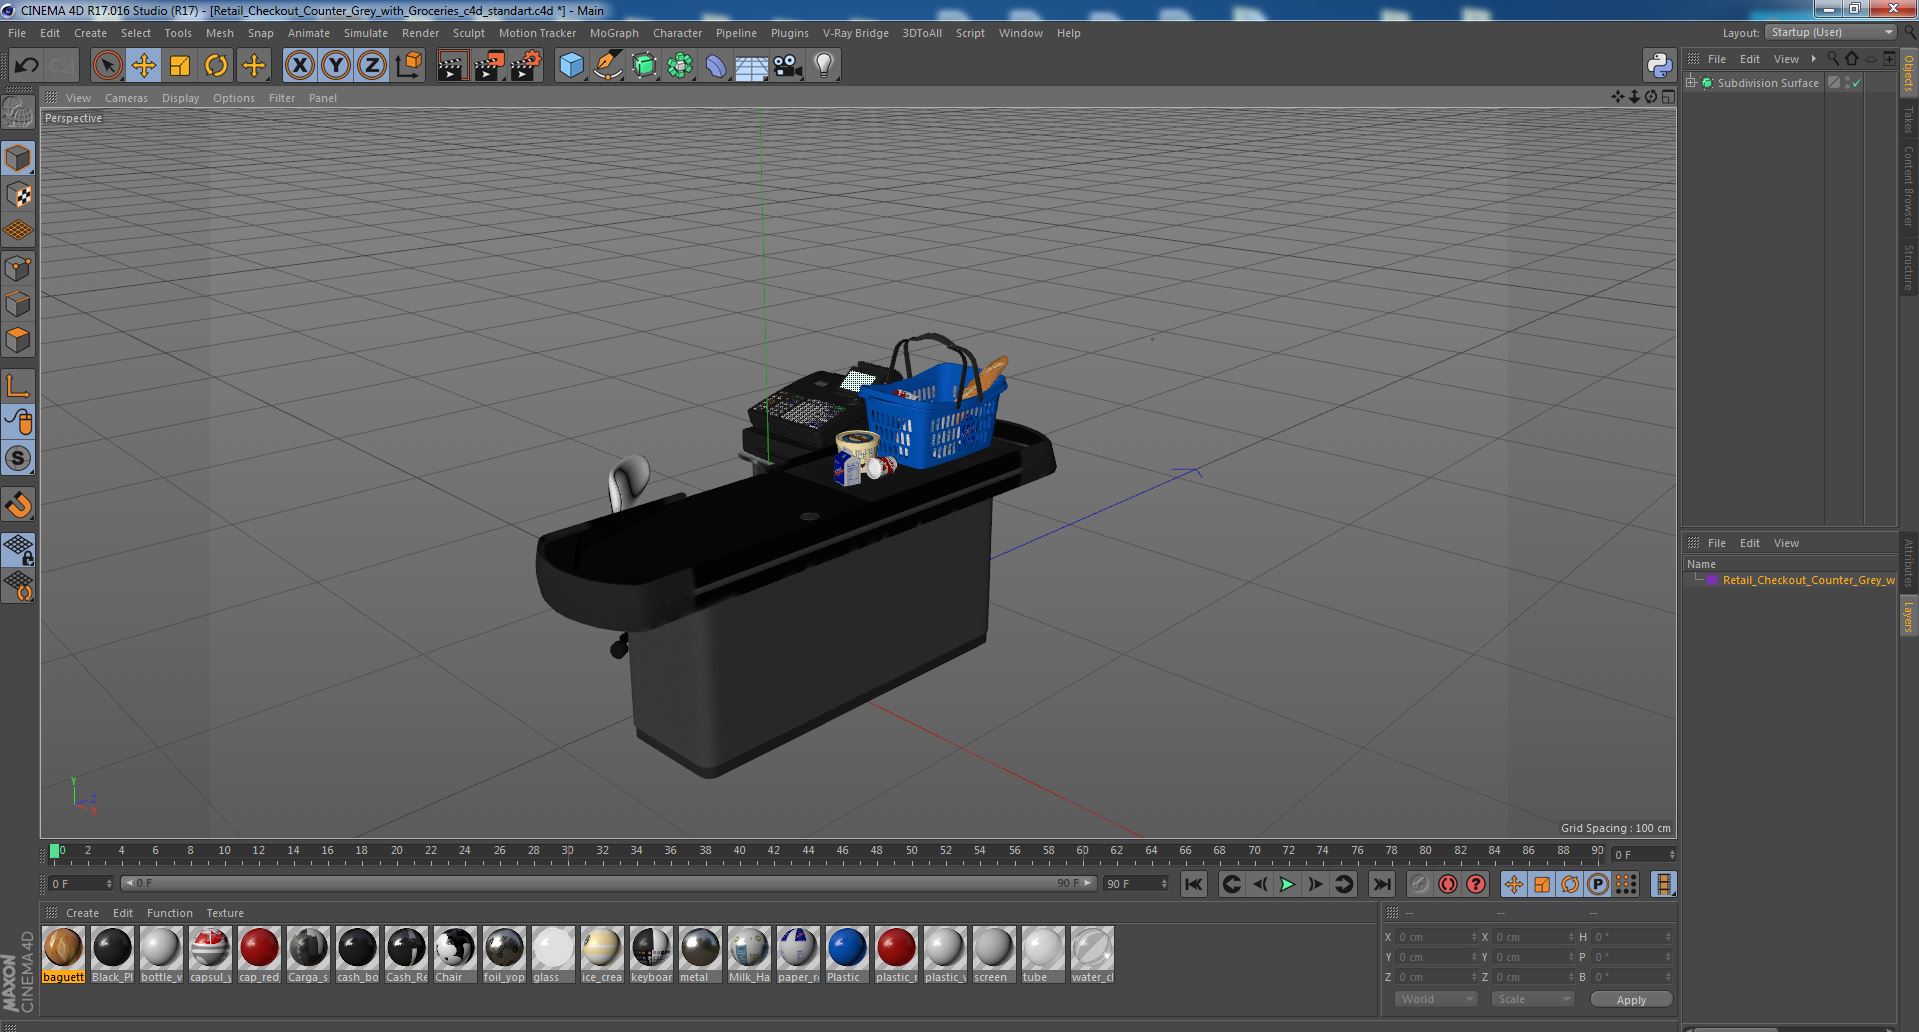This screenshot has height=1032, width=1919.
Task: Open the Scale mode dropdown
Action: pyautogui.click(x=1532, y=999)
